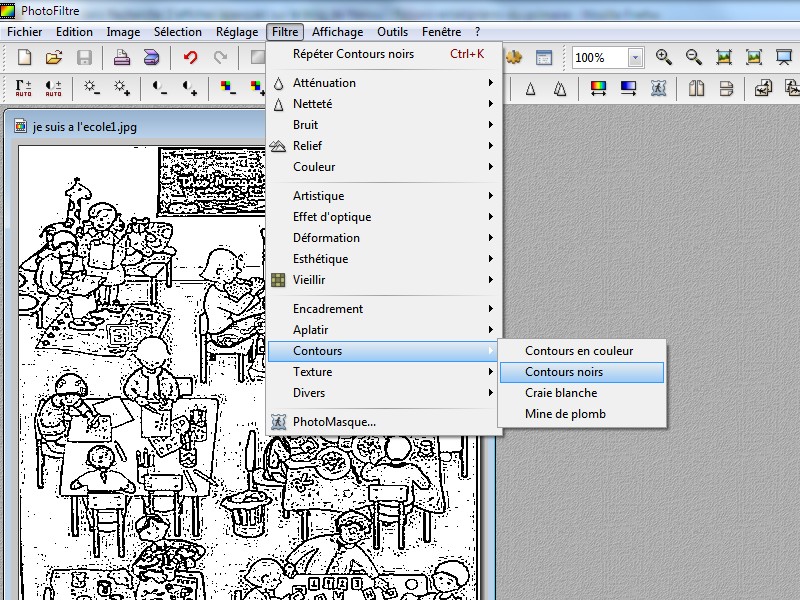Click the Zoom in magnifier icon
Screen dimensions: 800x600
663,58
